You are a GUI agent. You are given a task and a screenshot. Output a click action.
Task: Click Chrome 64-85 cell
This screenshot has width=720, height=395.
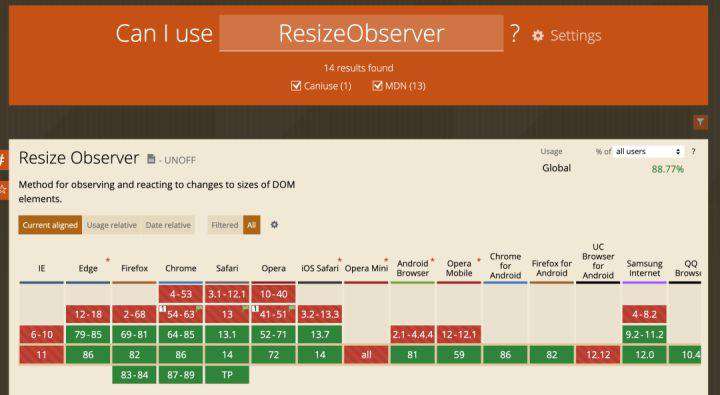click(x=181, y=334)
